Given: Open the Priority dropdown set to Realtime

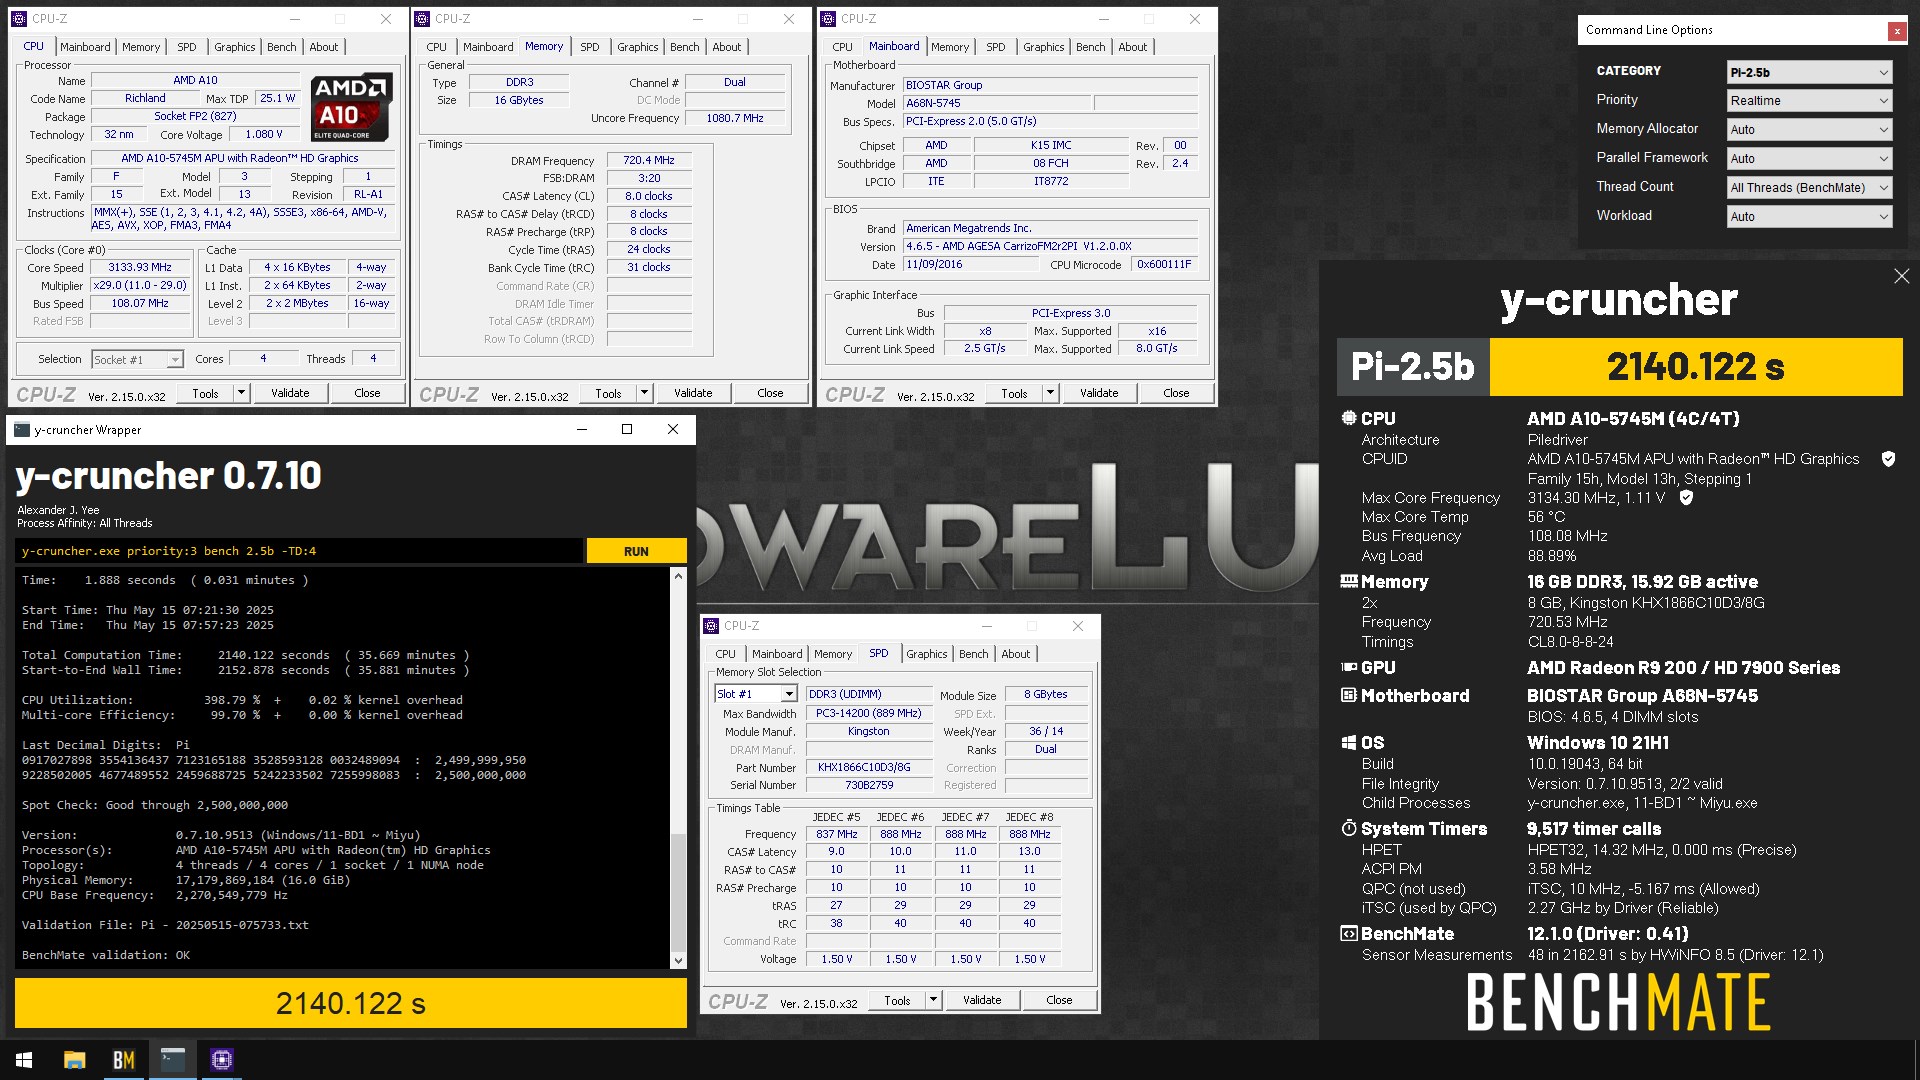Looking at the screenshot, I should click(1809, 101).
